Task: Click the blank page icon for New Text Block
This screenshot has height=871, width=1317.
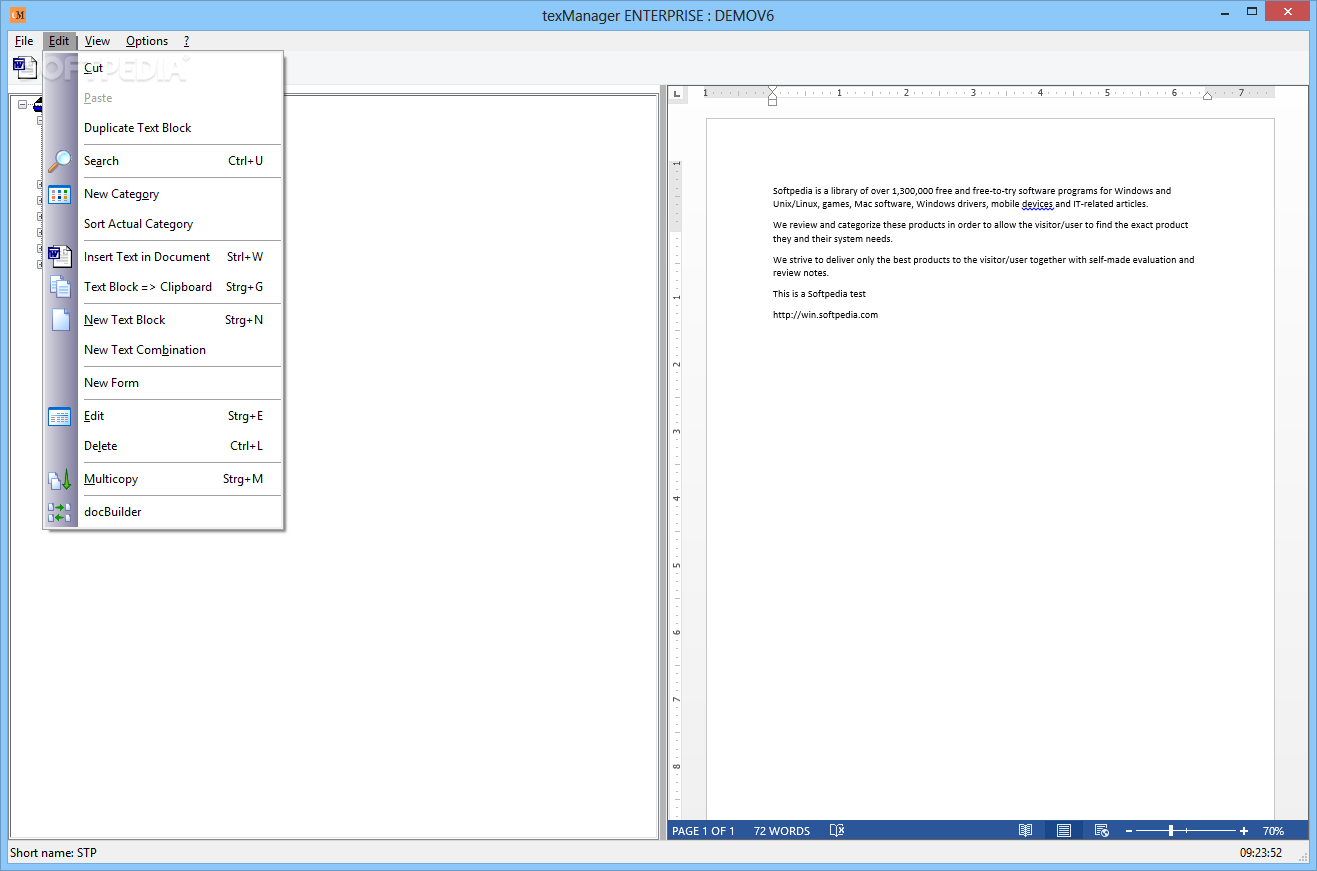Action: 60,320
